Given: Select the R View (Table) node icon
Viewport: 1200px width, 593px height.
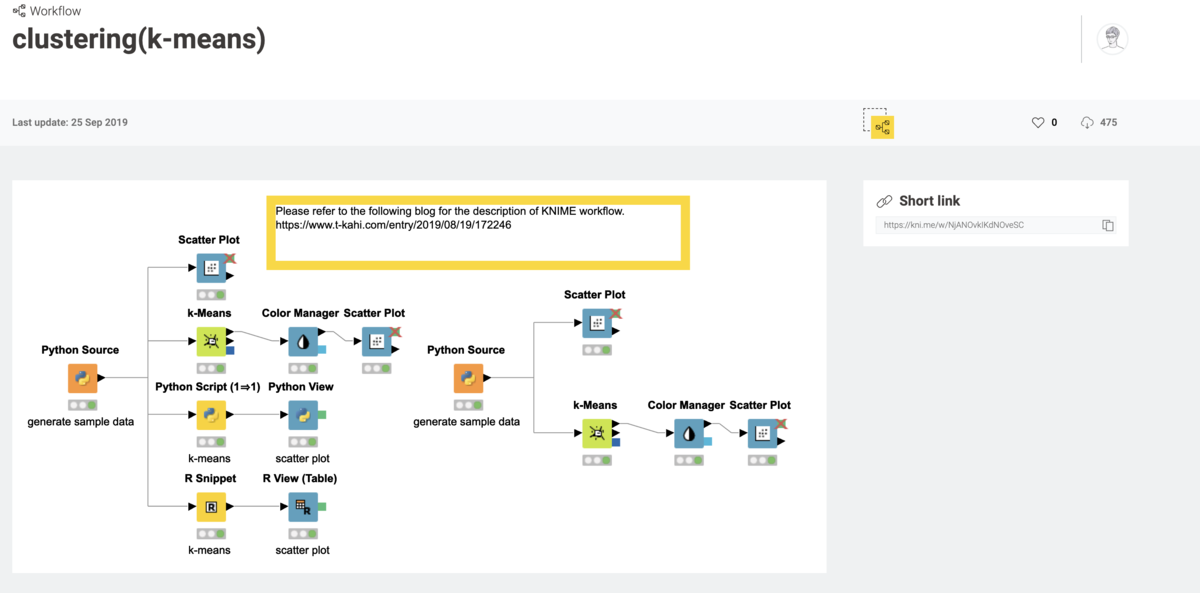Looking at the screenshot, I should click(303, 506).
